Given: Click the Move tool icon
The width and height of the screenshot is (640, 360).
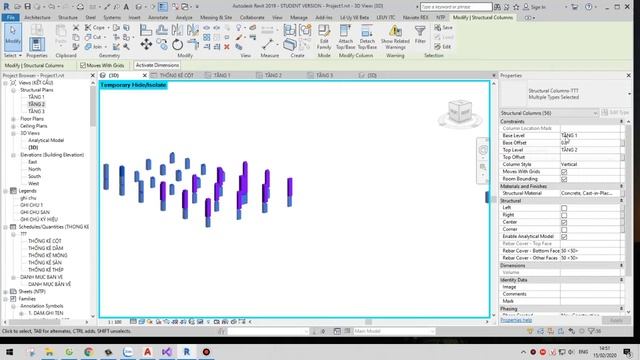Looking at the screenshot, I should pyautogui.click(x=146, y=44).
